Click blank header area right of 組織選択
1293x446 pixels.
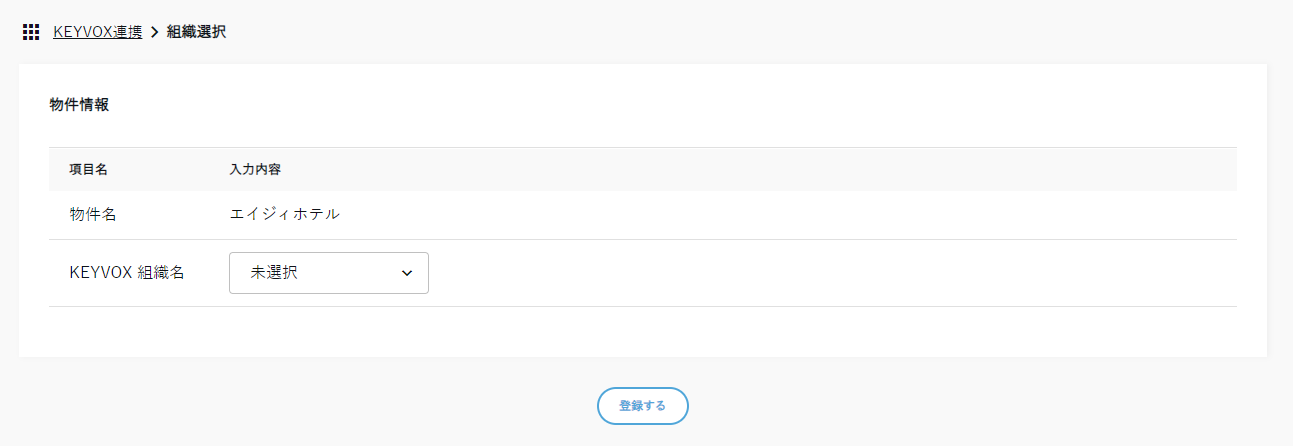coord(700,32)
